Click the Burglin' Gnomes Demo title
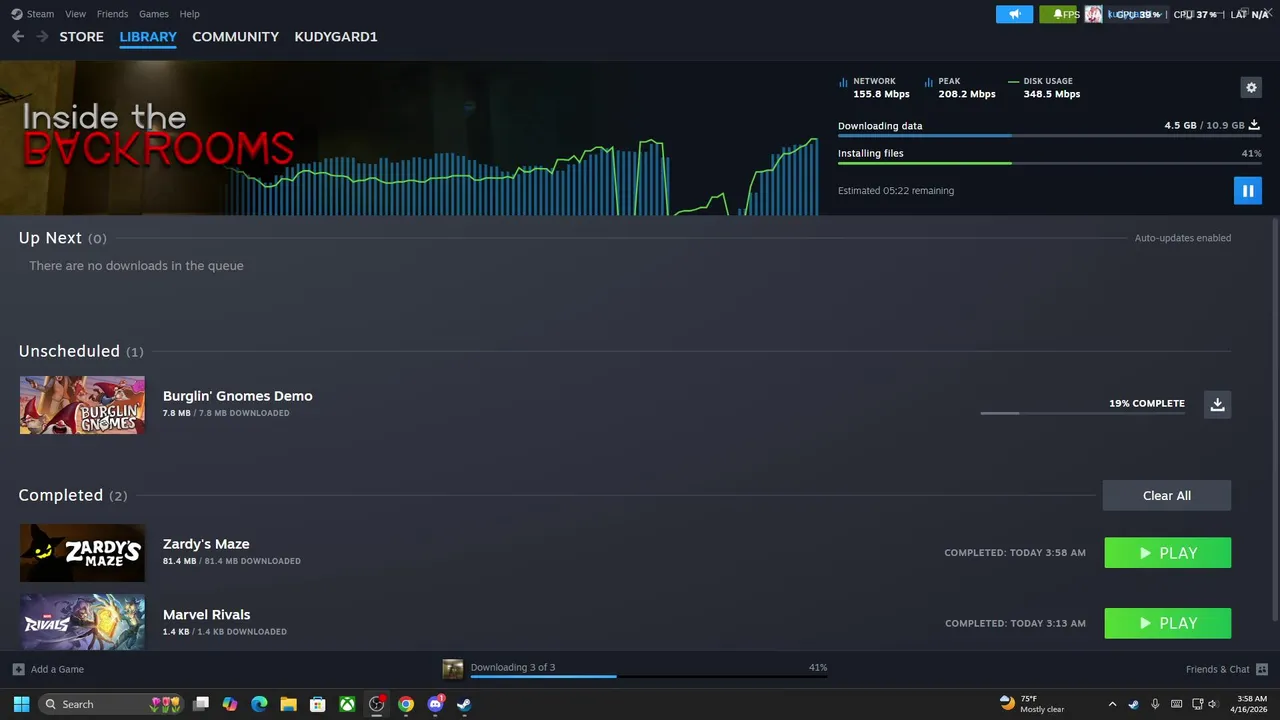The width and height of the screenshot is (1280, 720). click(237, 396)
